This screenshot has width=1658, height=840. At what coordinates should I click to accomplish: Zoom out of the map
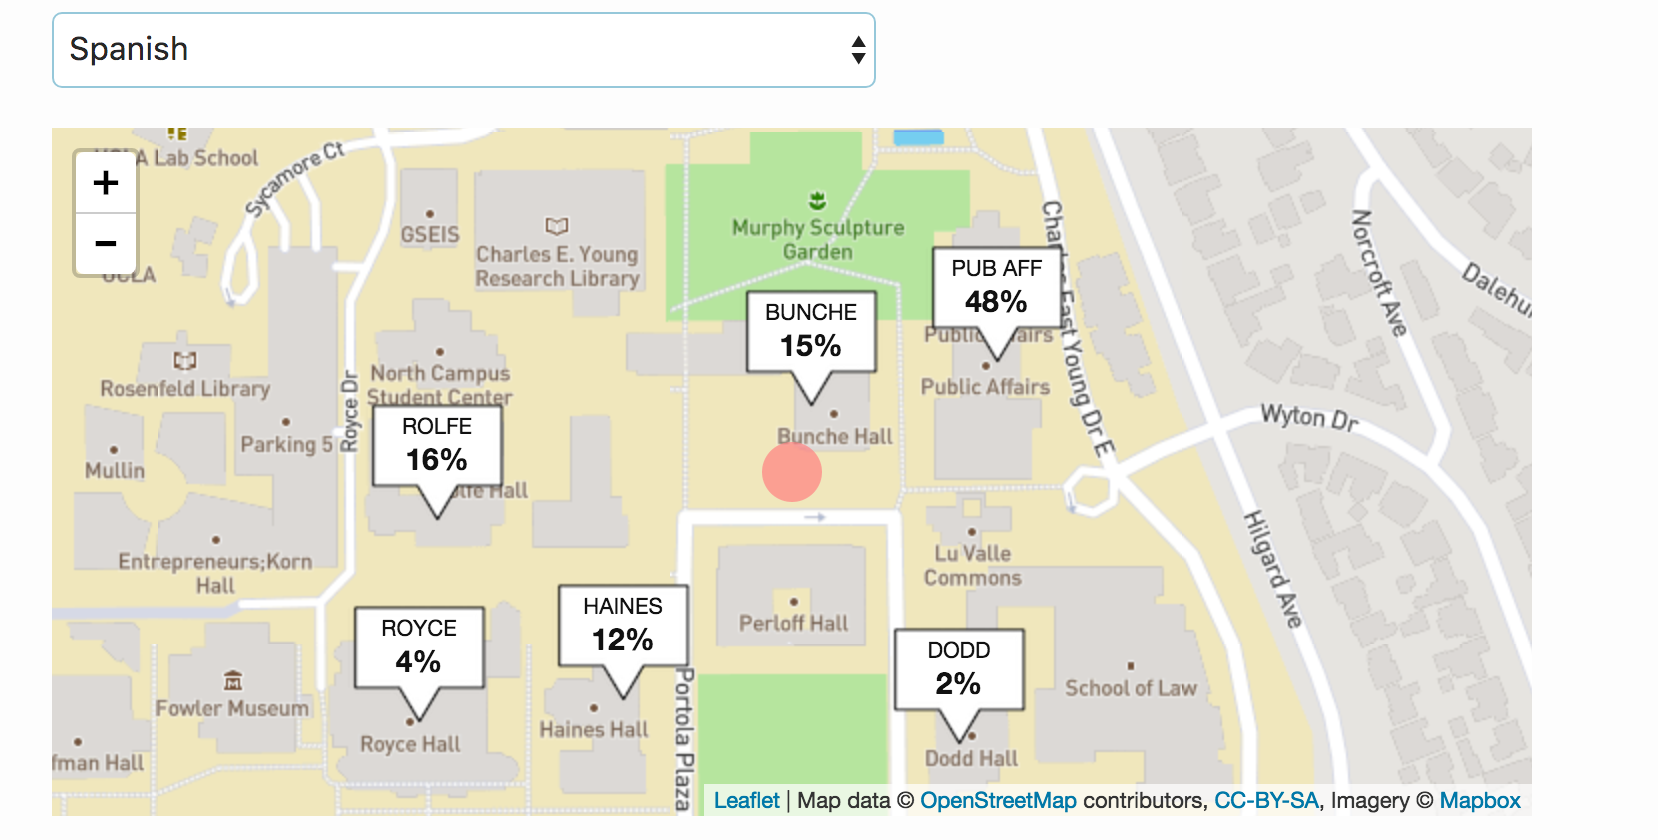[105, 244]
